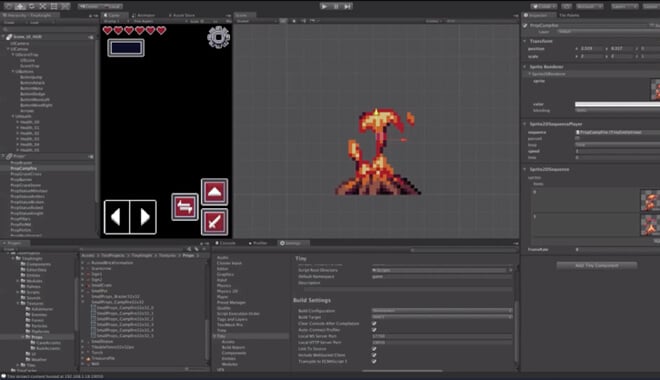Image resolution: width=660 pixels, height=380 pixels.
Task: Select SmallCrate asset in Project list
Action: (101, 285)
